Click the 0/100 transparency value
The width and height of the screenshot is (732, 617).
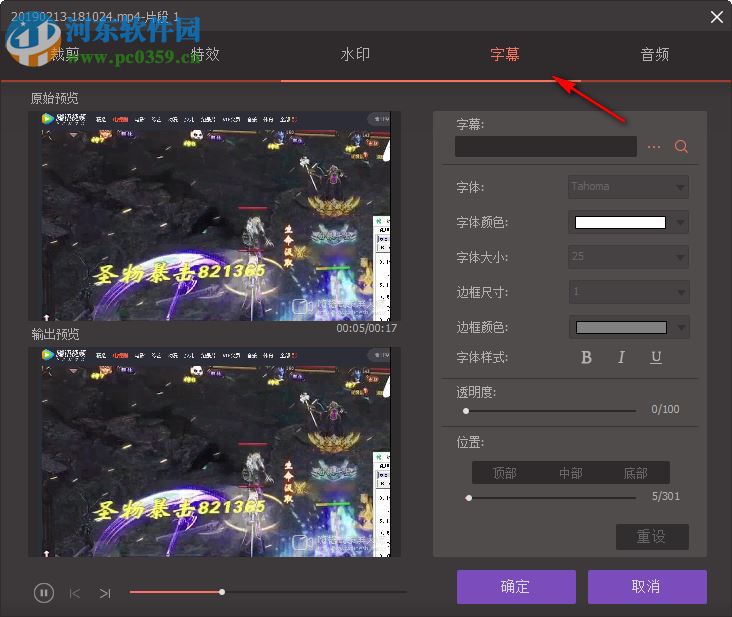665,409
